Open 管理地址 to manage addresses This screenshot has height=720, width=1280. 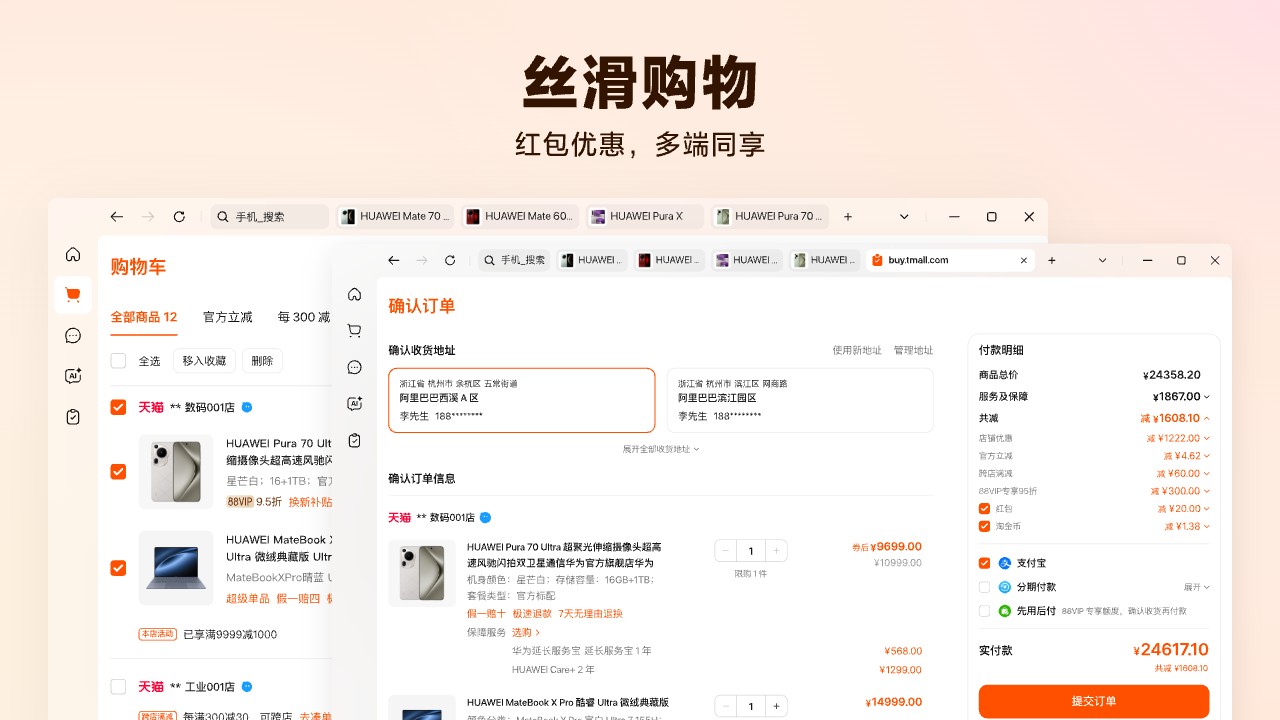912,350
